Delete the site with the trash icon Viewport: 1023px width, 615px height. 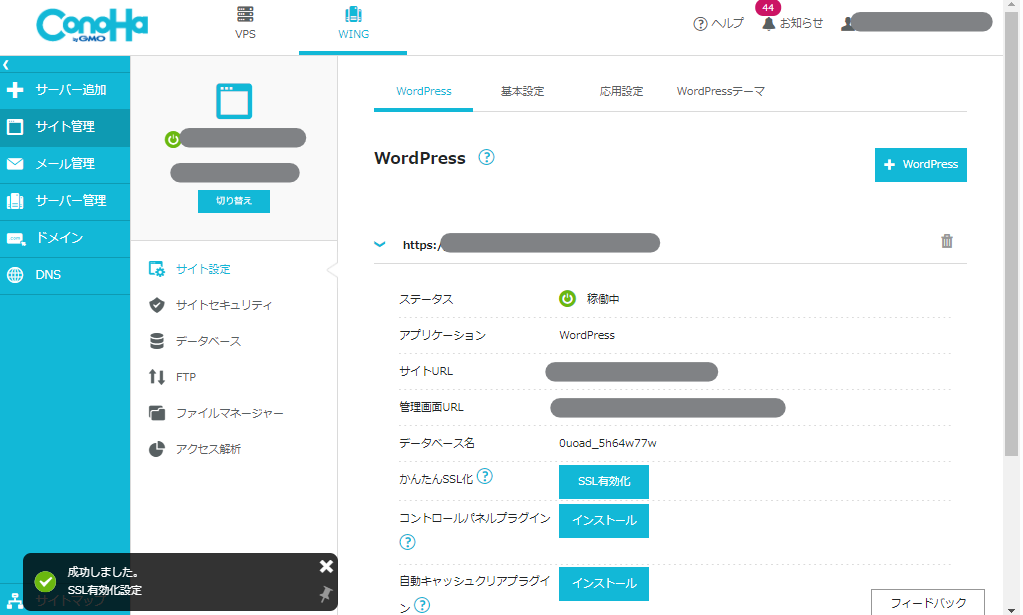click(x=947, y=241)
